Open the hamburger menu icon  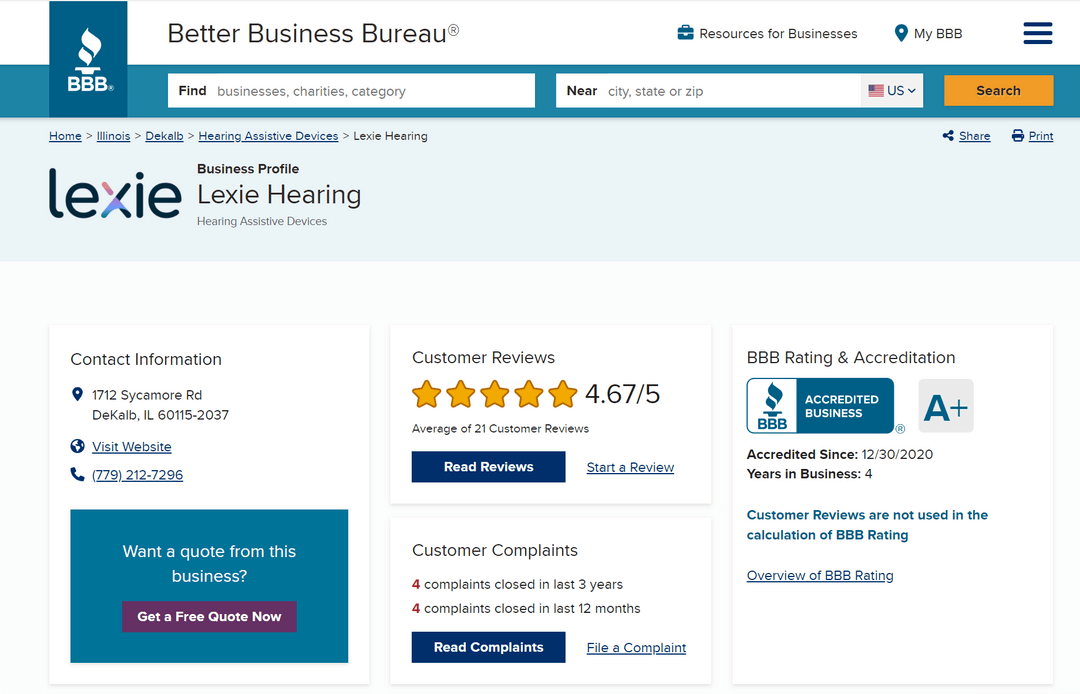[x=1037, y=33]
